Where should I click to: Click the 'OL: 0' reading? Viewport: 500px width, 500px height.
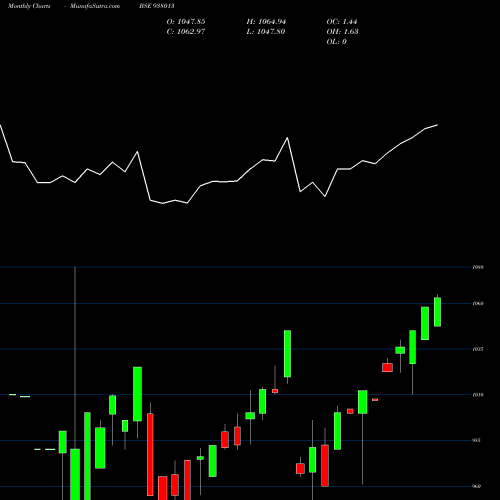[x=337, y=42]
